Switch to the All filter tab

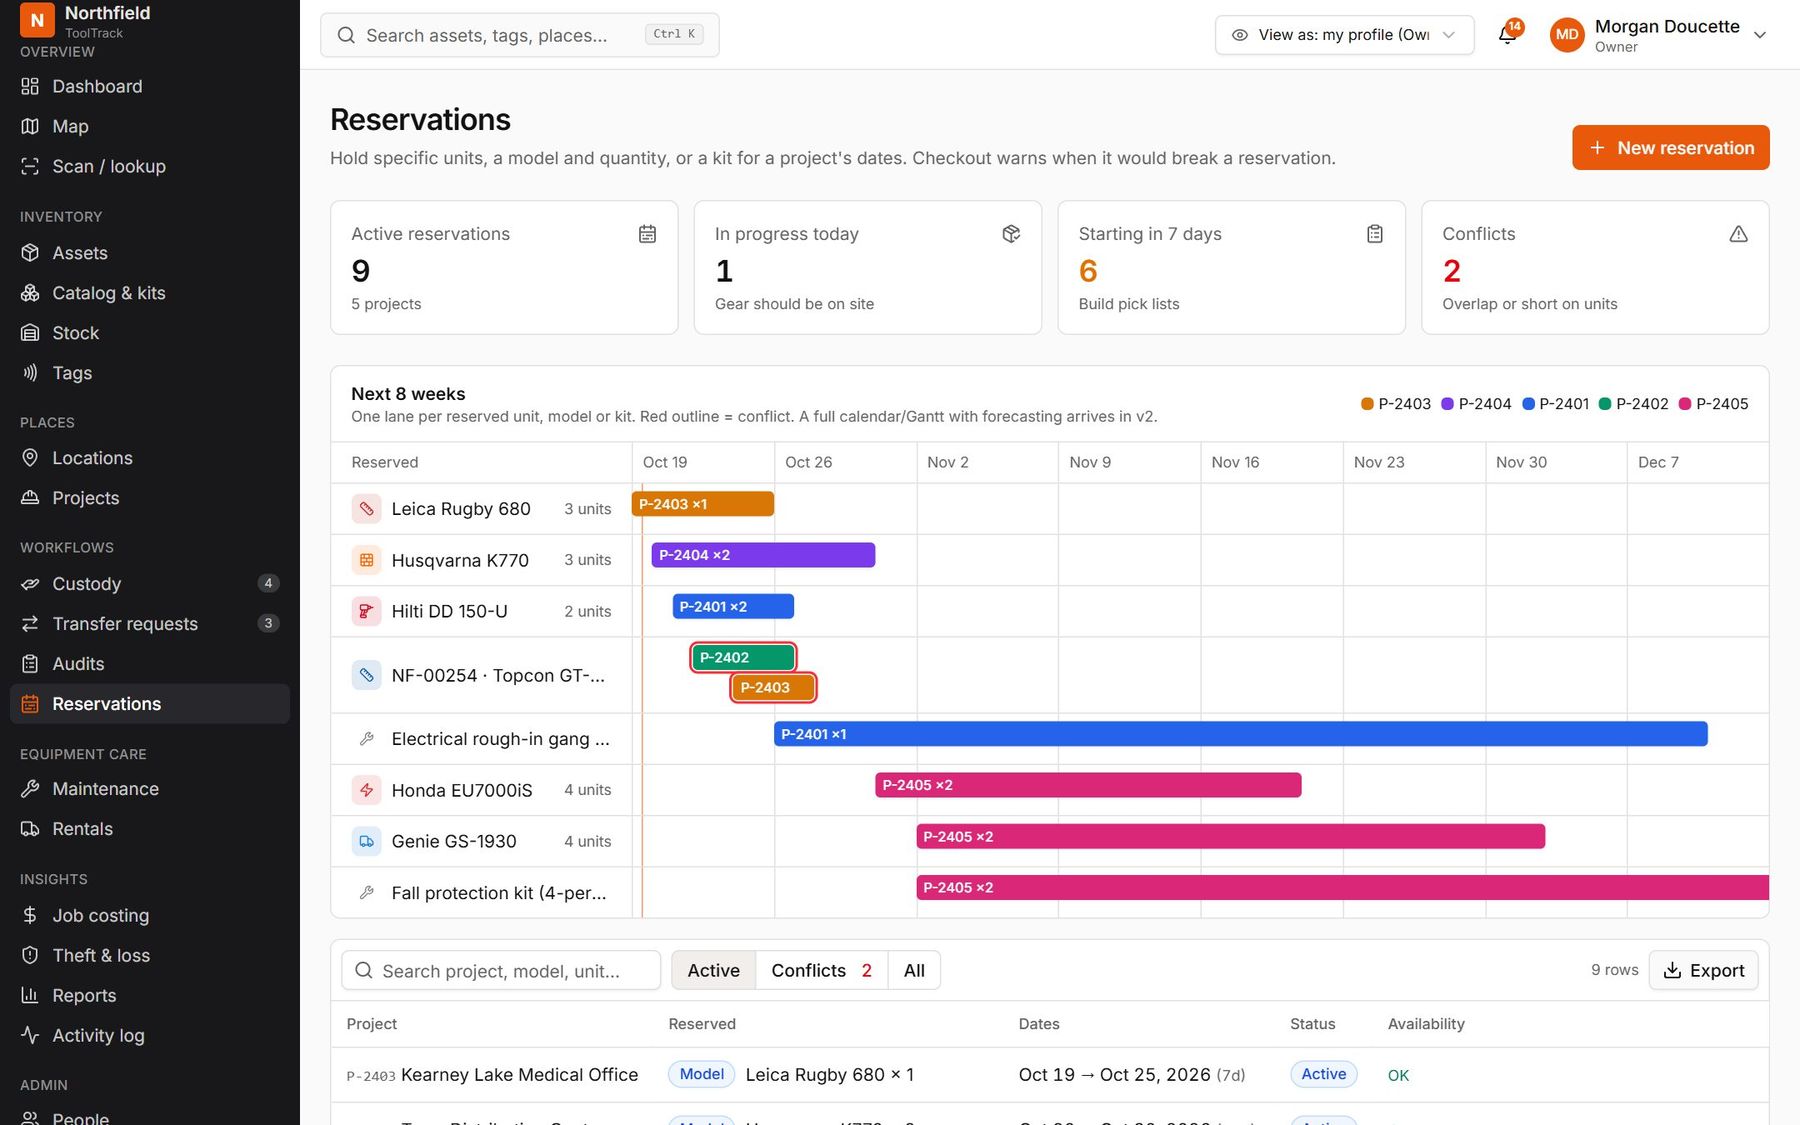tap(914, 970)
